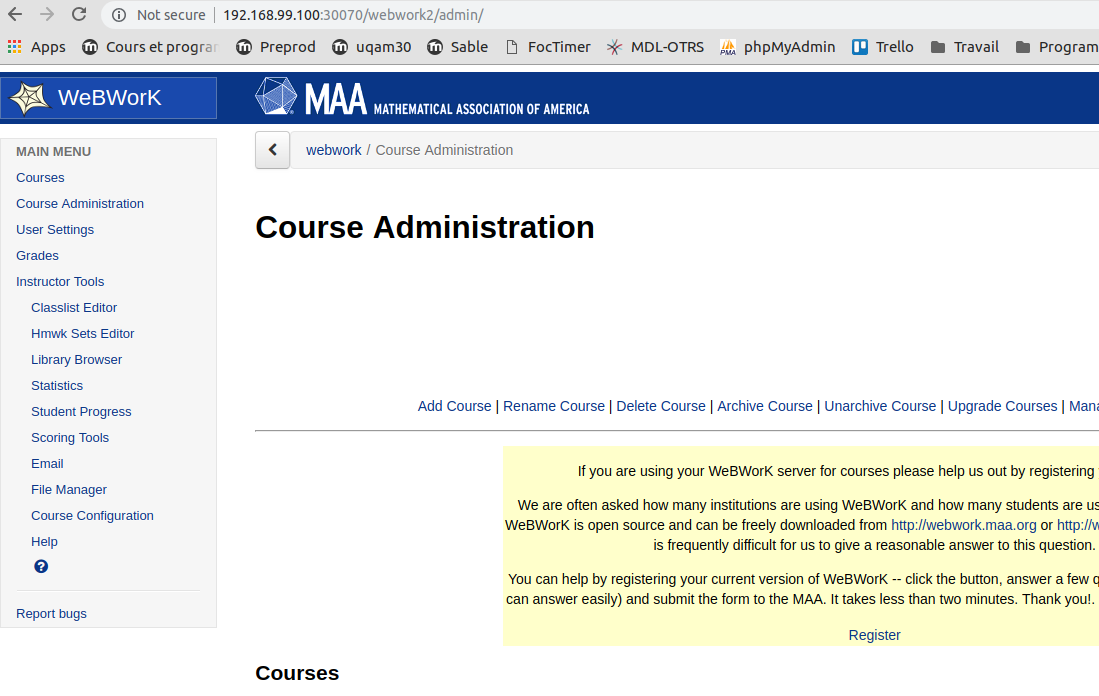The width and height of the screenshot is (1099, 696).
Task: Open the FocTimer bookmark
Action: coord(548,47)
